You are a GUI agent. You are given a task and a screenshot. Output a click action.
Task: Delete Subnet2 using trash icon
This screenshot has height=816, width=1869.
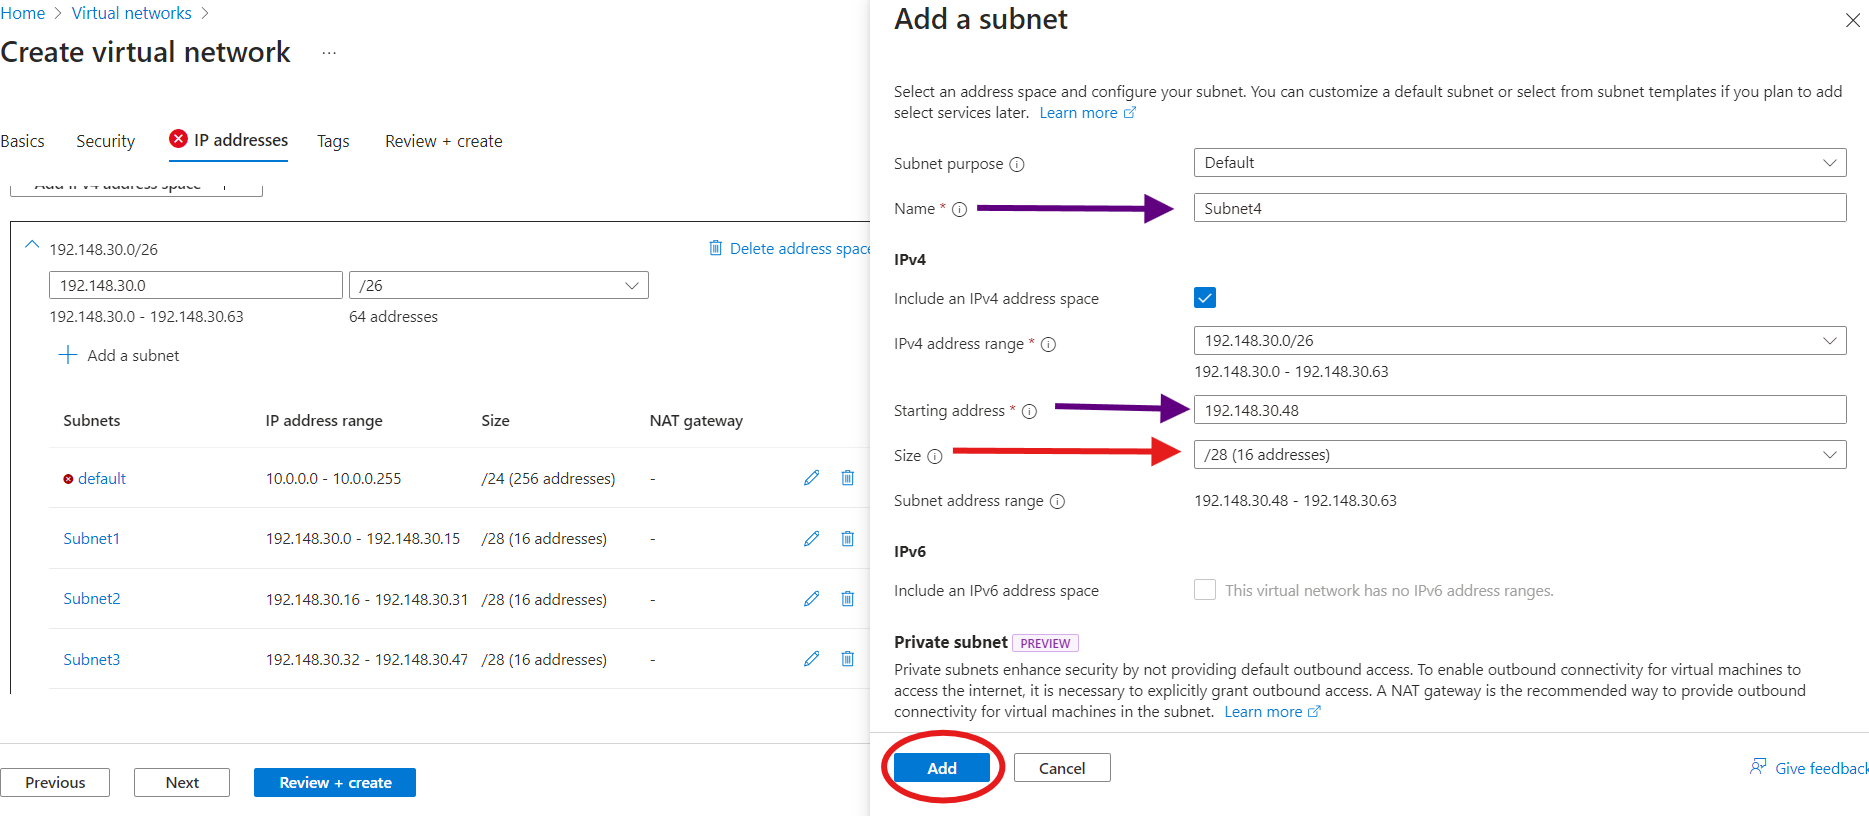[x=847, y=599]
